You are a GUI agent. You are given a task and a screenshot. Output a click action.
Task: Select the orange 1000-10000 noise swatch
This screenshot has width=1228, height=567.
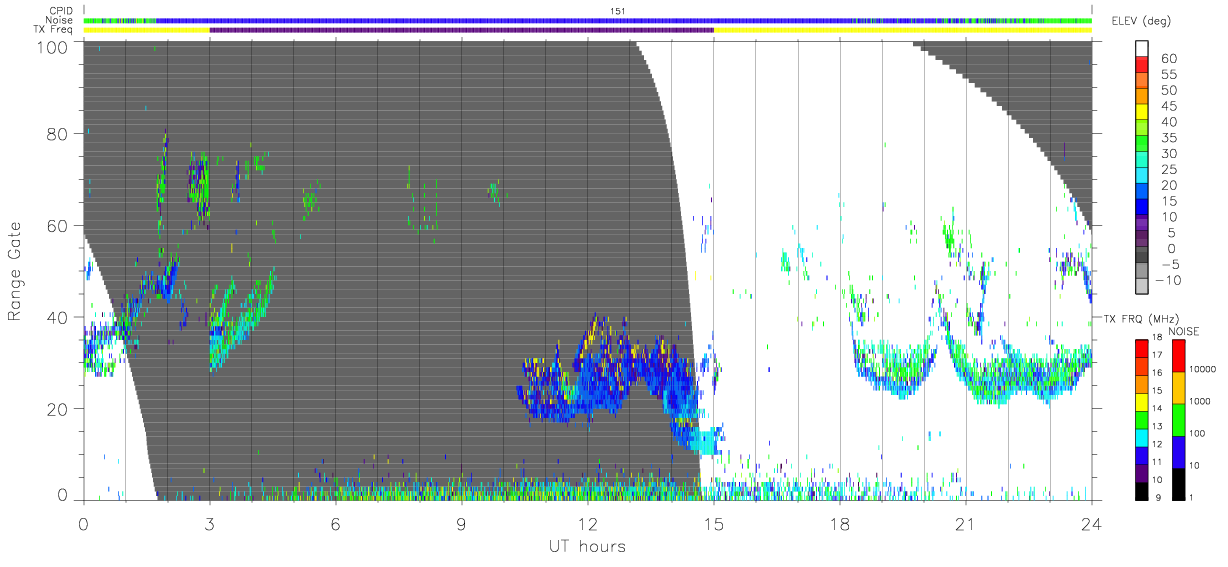point(1180,388)
